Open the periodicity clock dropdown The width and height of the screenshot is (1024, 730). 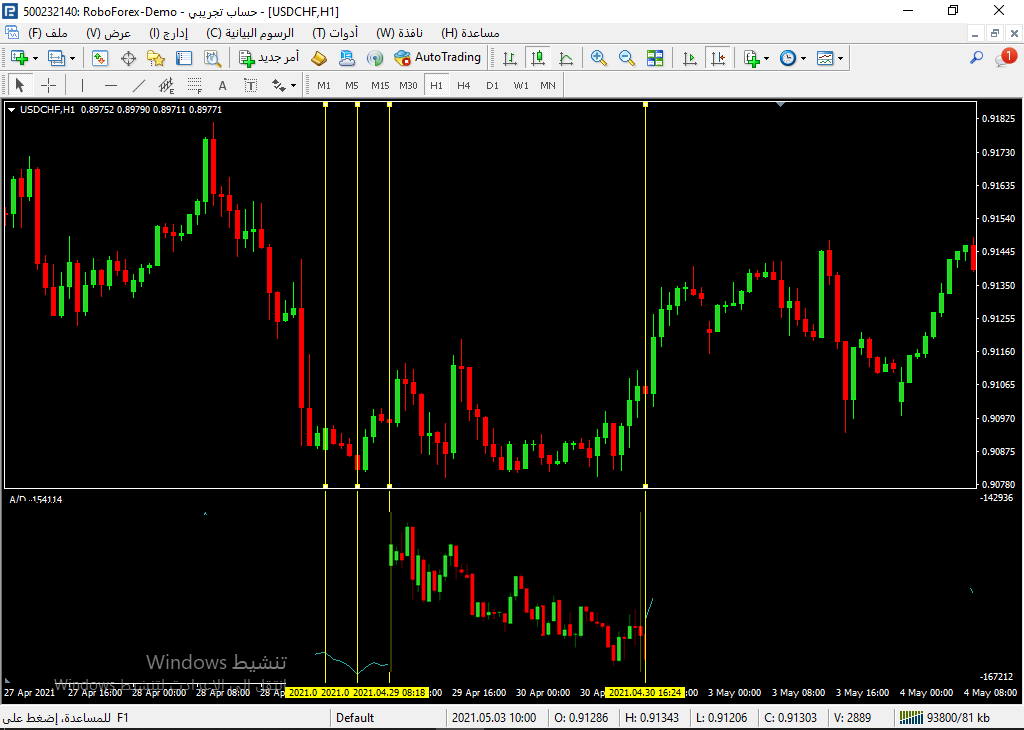pyautogui.click(x=803, y=58)
